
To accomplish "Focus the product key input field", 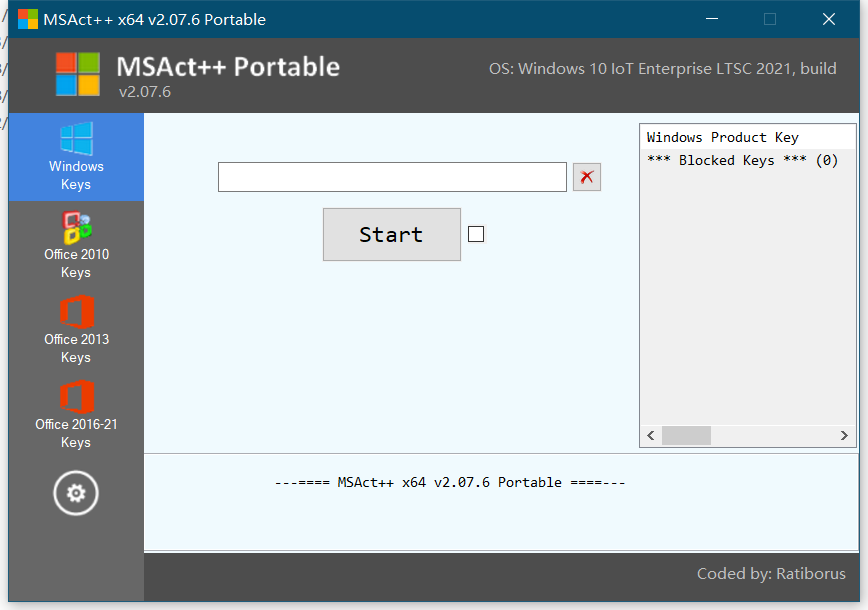I will pos(392,177).
